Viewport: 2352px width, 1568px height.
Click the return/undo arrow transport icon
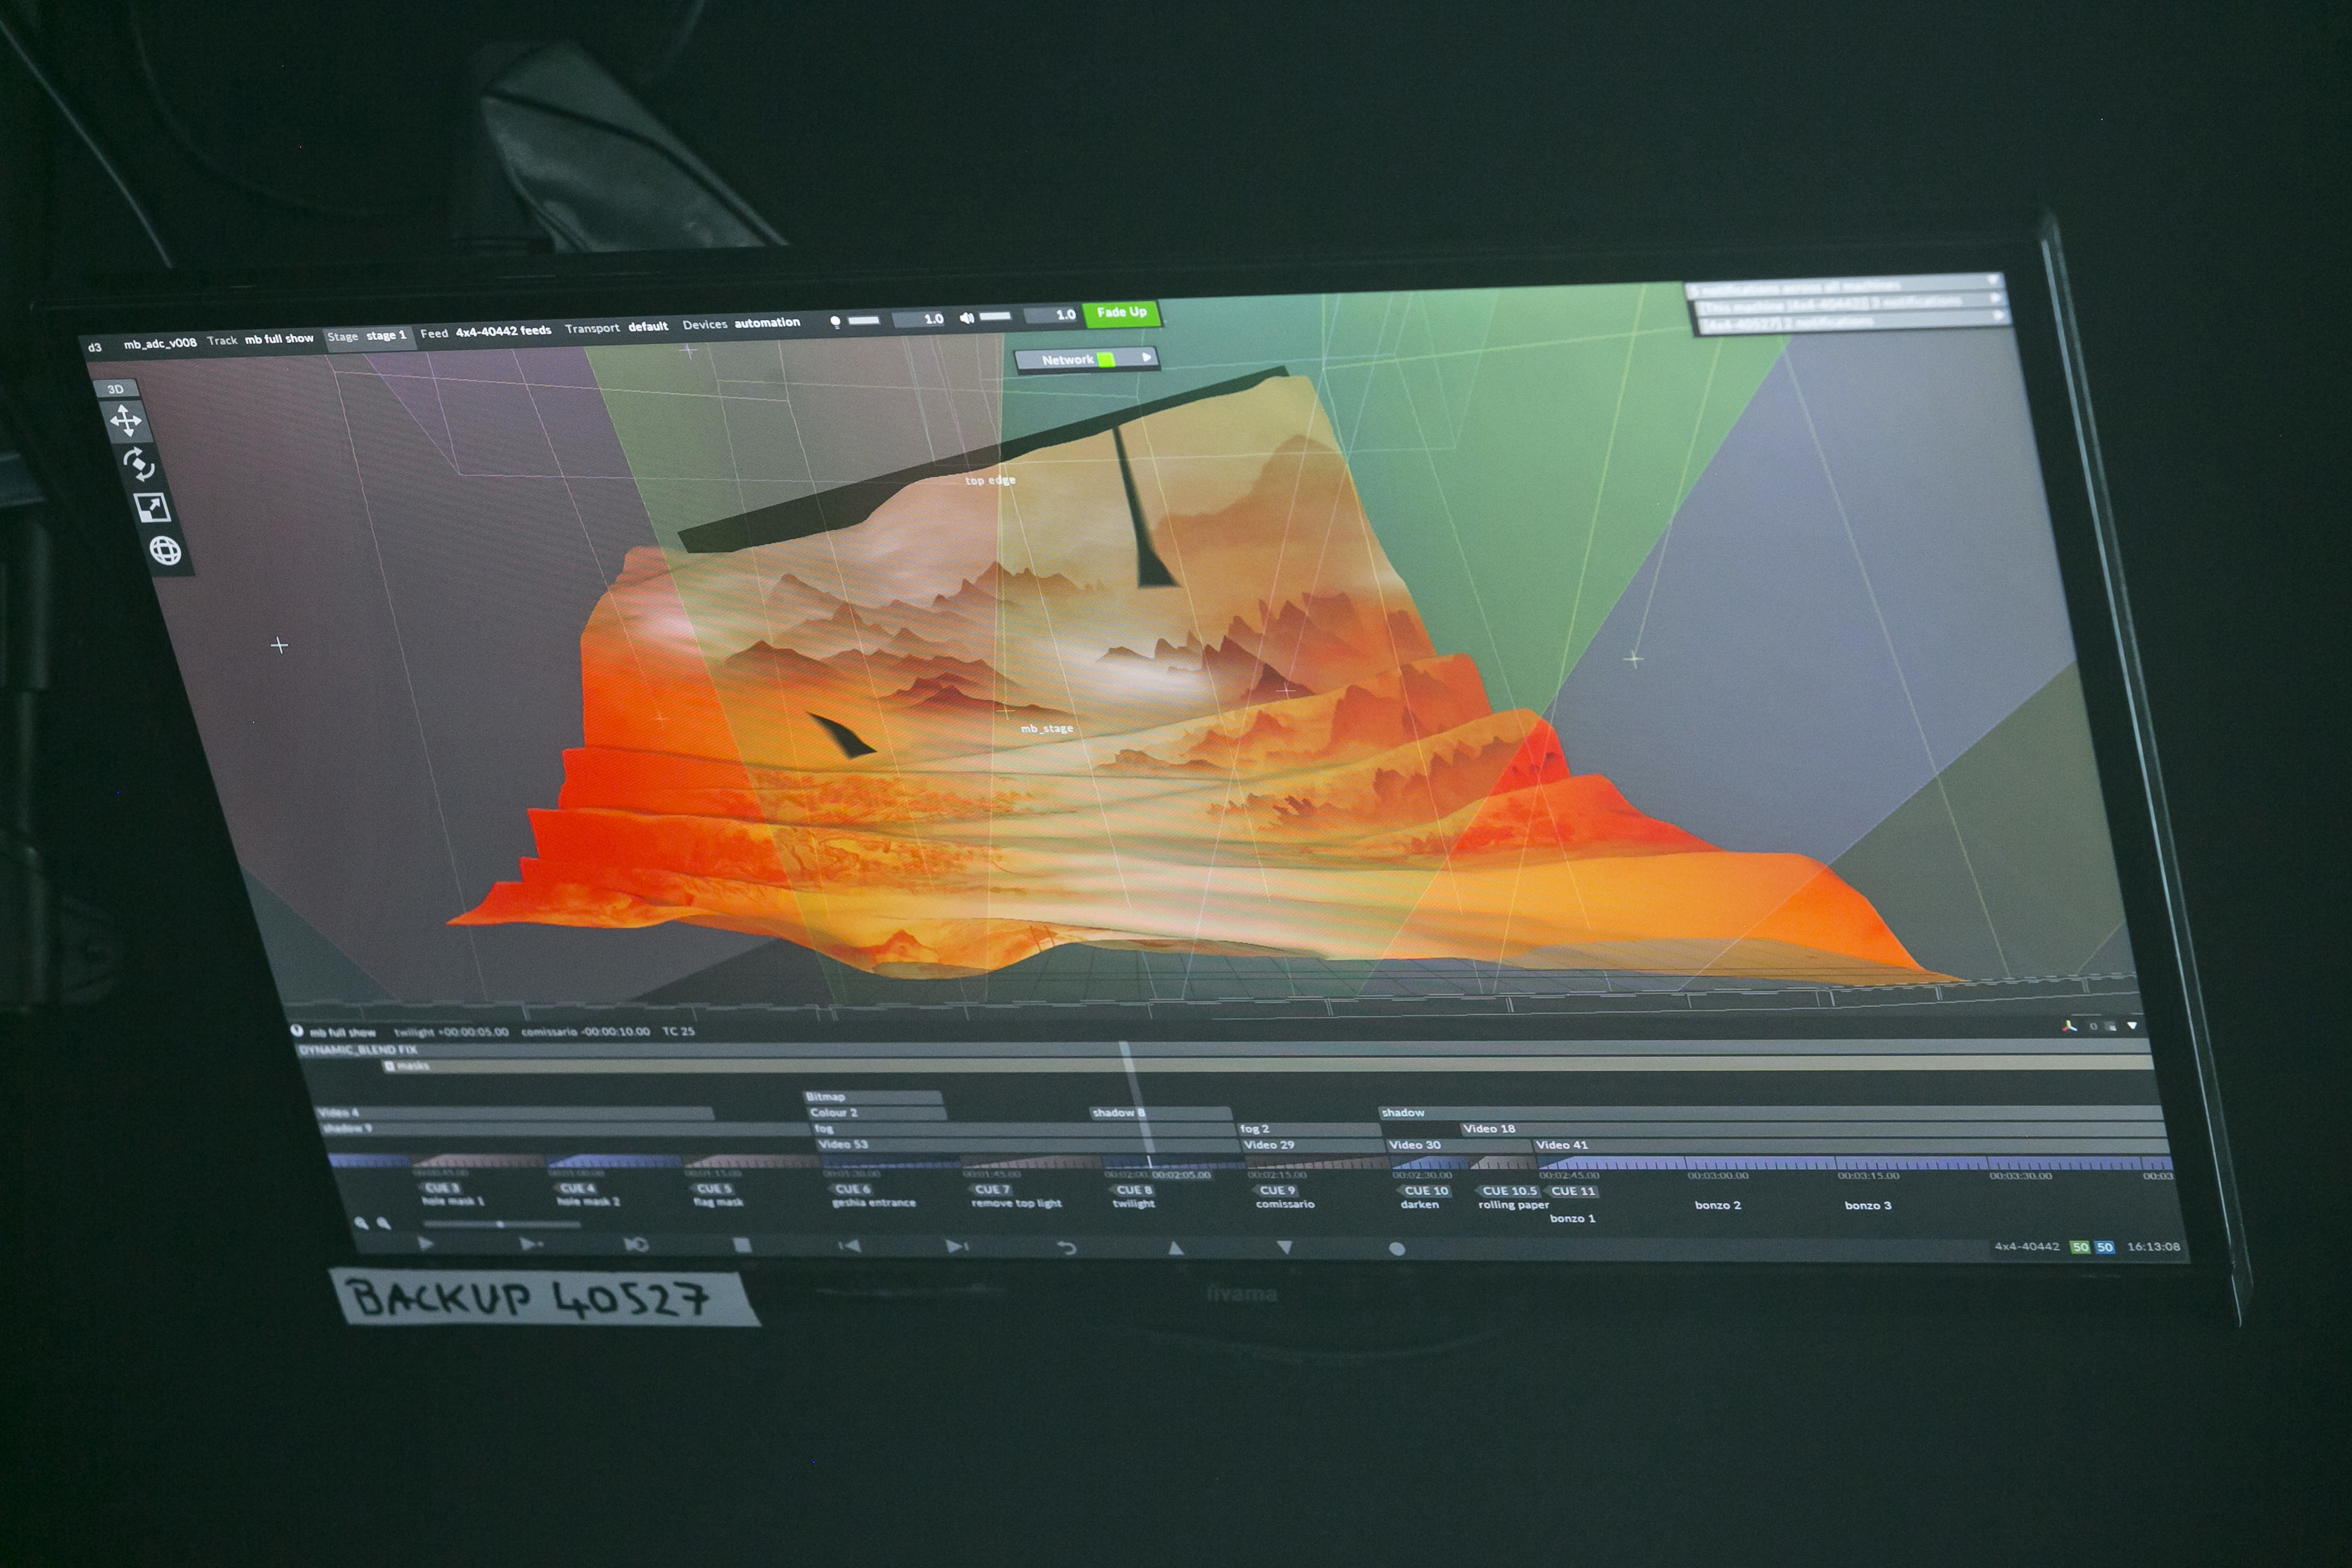(x=1066, y=1247)
